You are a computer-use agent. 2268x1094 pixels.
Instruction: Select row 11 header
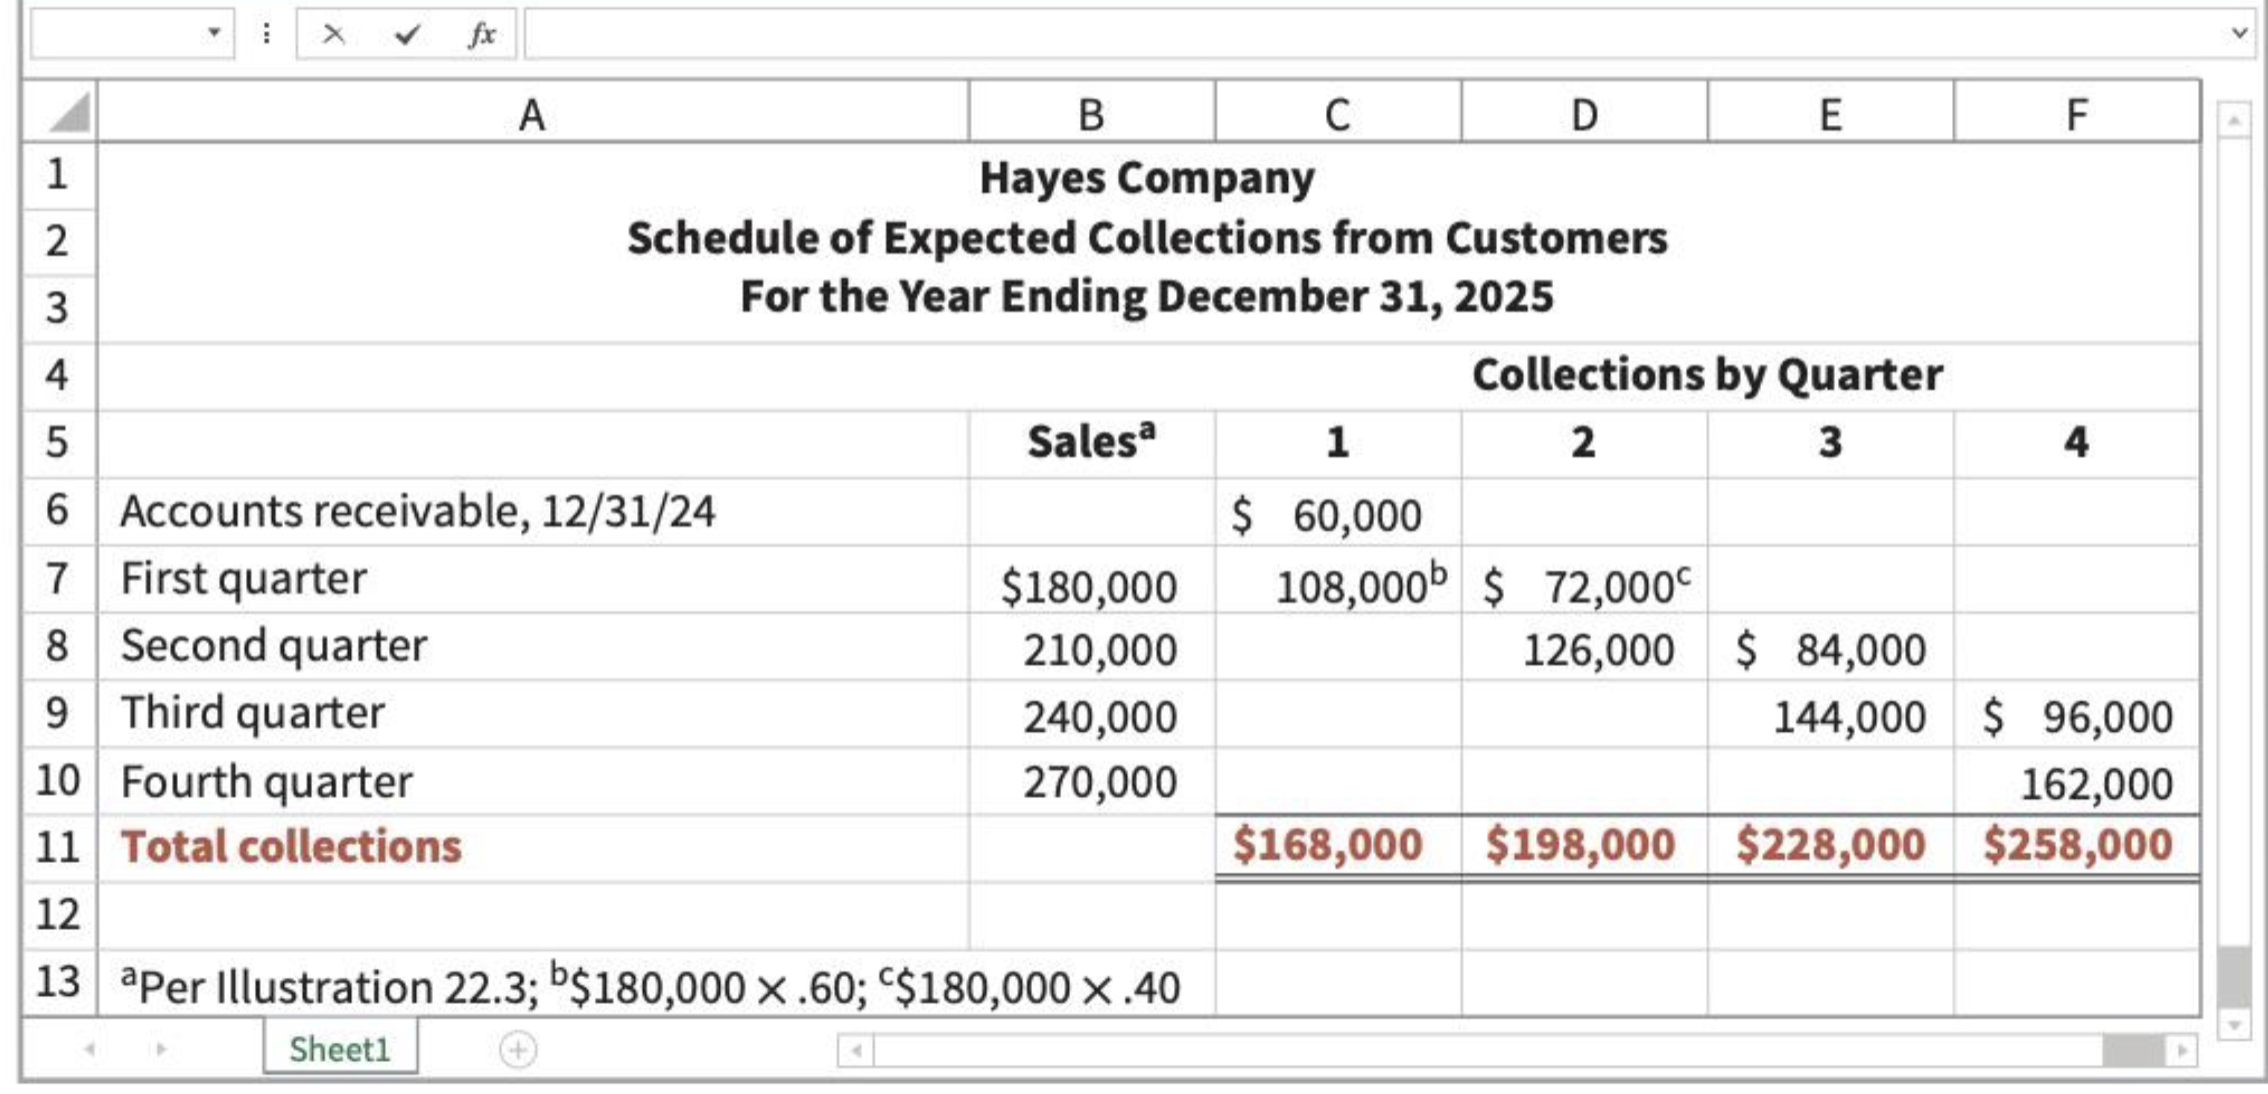pos(57,847)
